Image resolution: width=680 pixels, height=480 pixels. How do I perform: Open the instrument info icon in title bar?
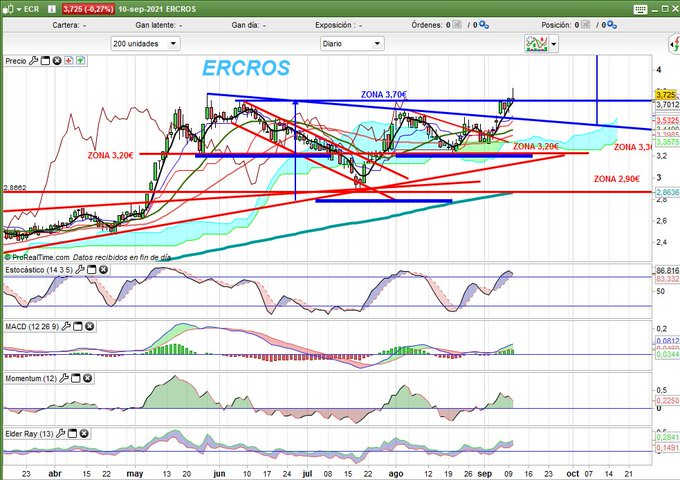click(x=52, y=9)
